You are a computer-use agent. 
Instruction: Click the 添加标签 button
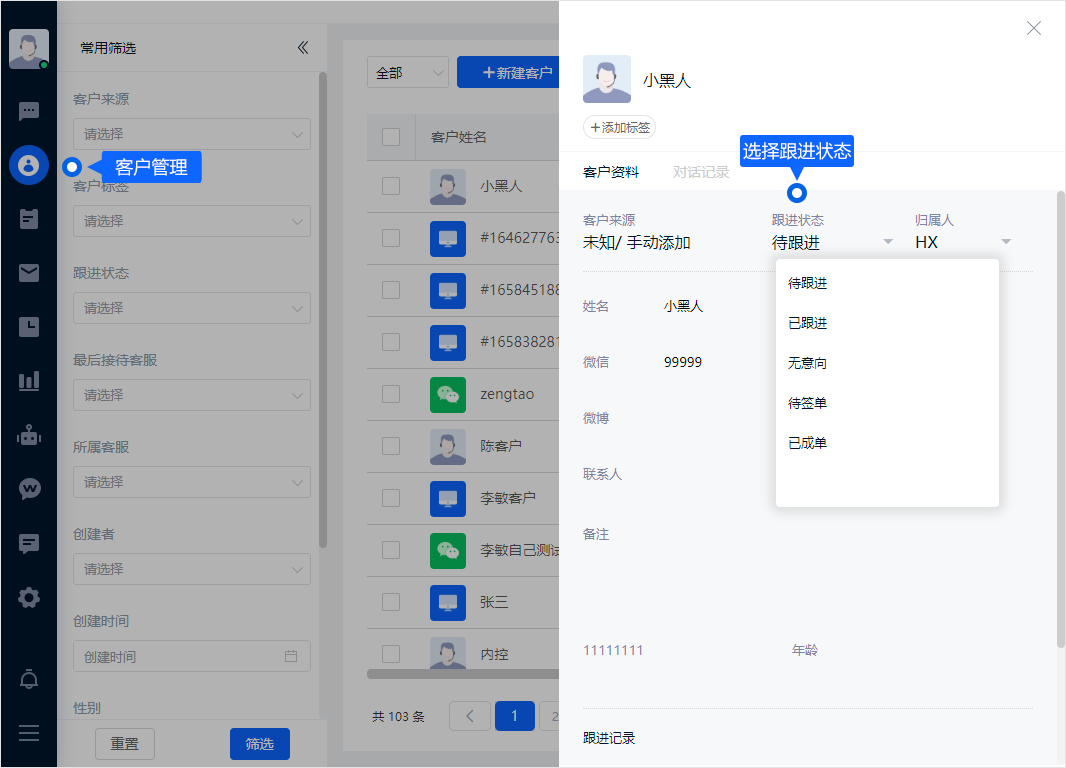(x=620, y=128)
